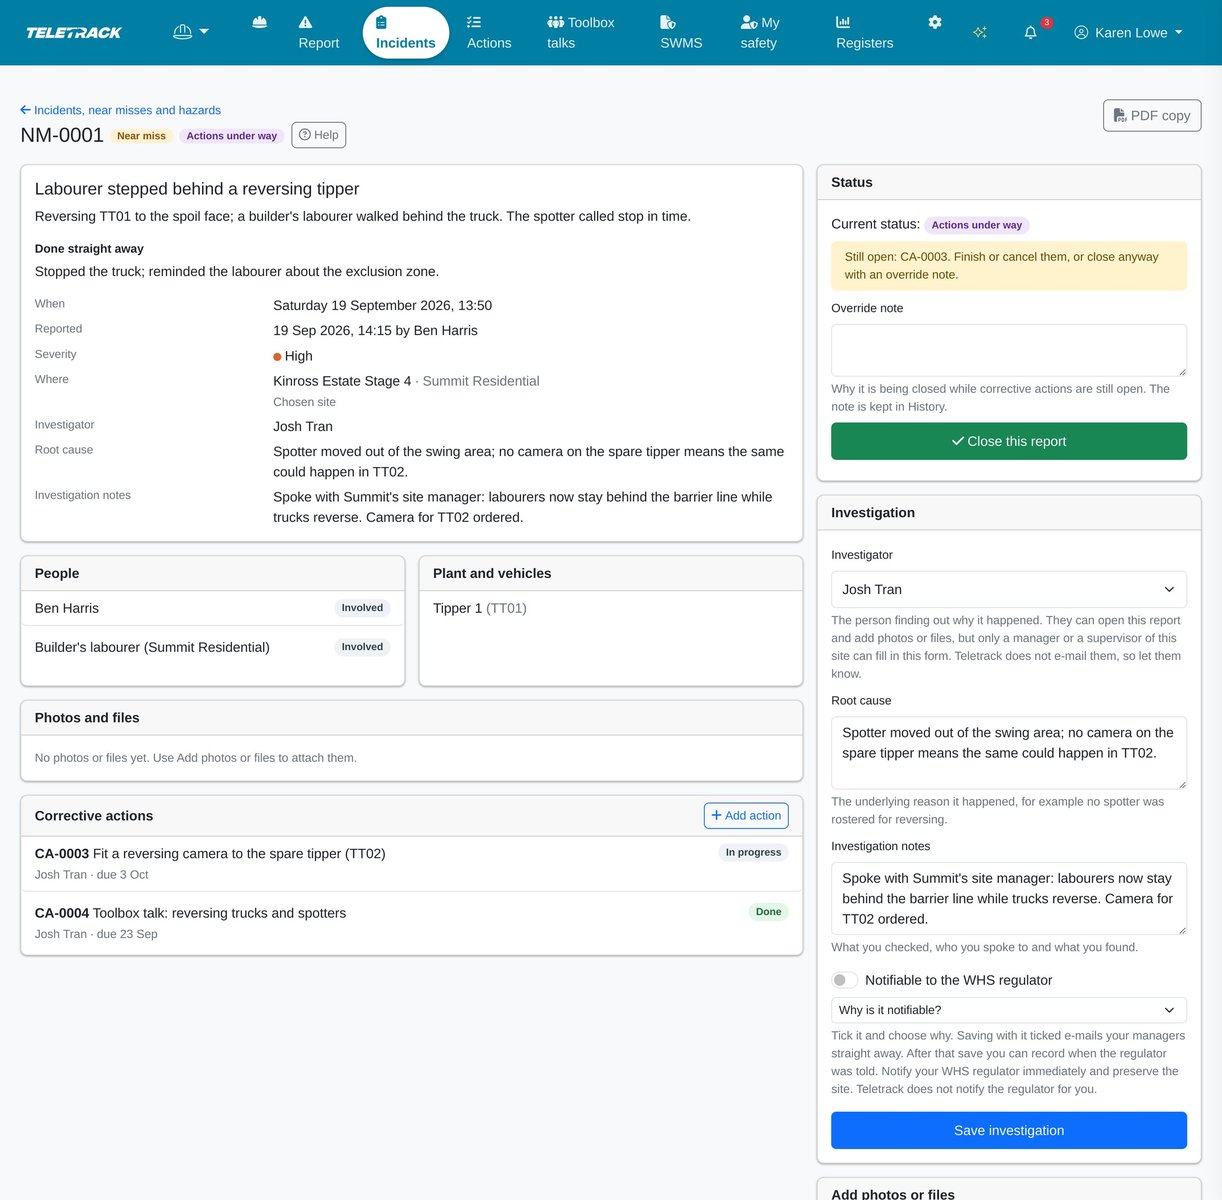Click Tipper 1 (TT01) vehicle entry
The height and width of the screenshot is (1200, 1222).
point(480,608)
